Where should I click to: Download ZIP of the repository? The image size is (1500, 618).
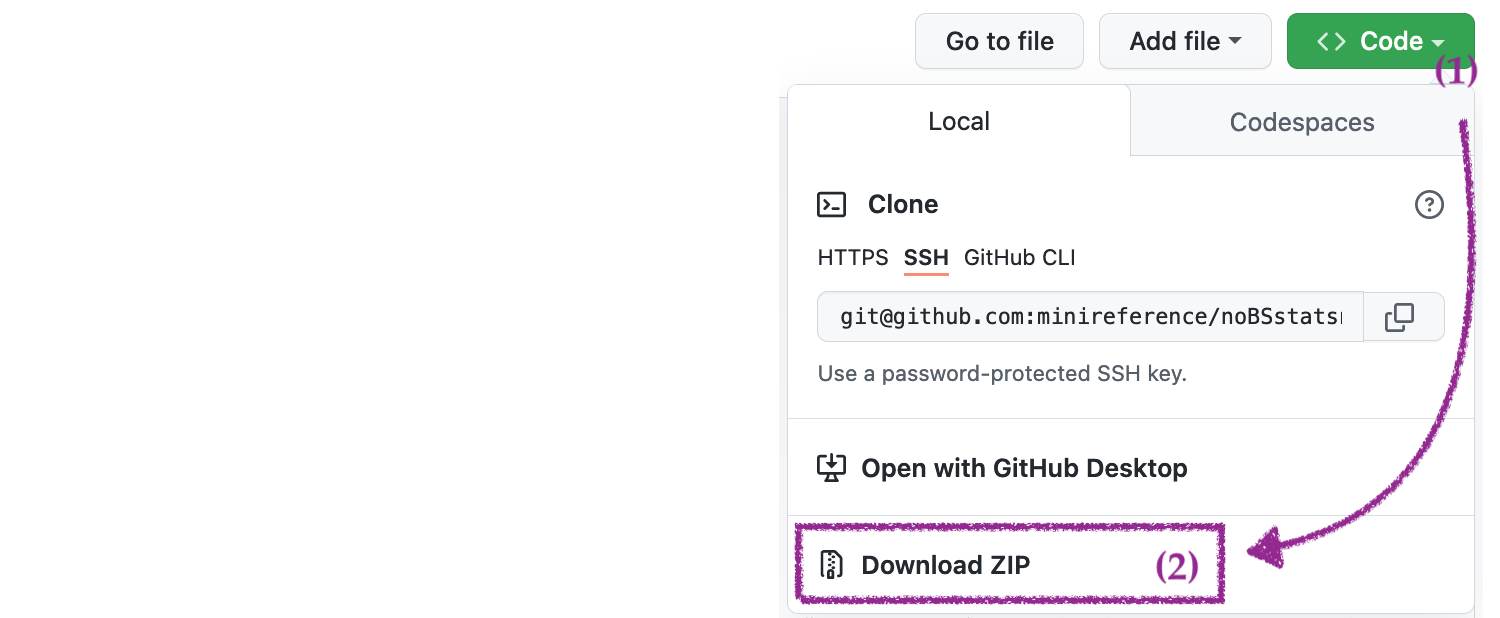click(x=945, y=565)
